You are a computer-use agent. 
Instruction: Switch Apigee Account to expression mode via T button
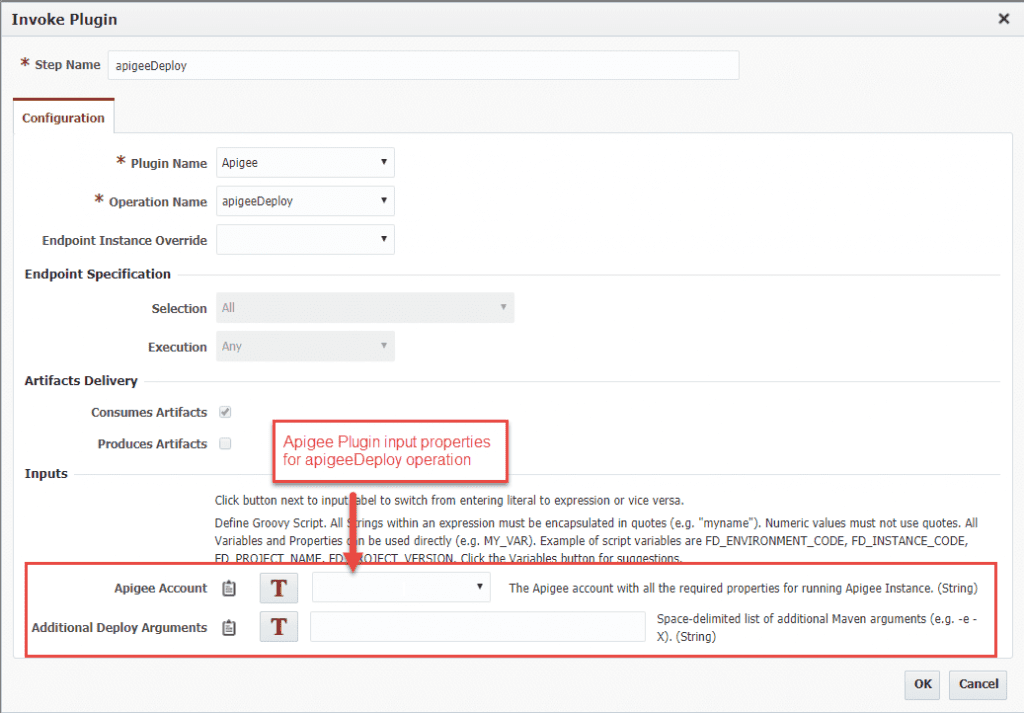click(277, 588)
